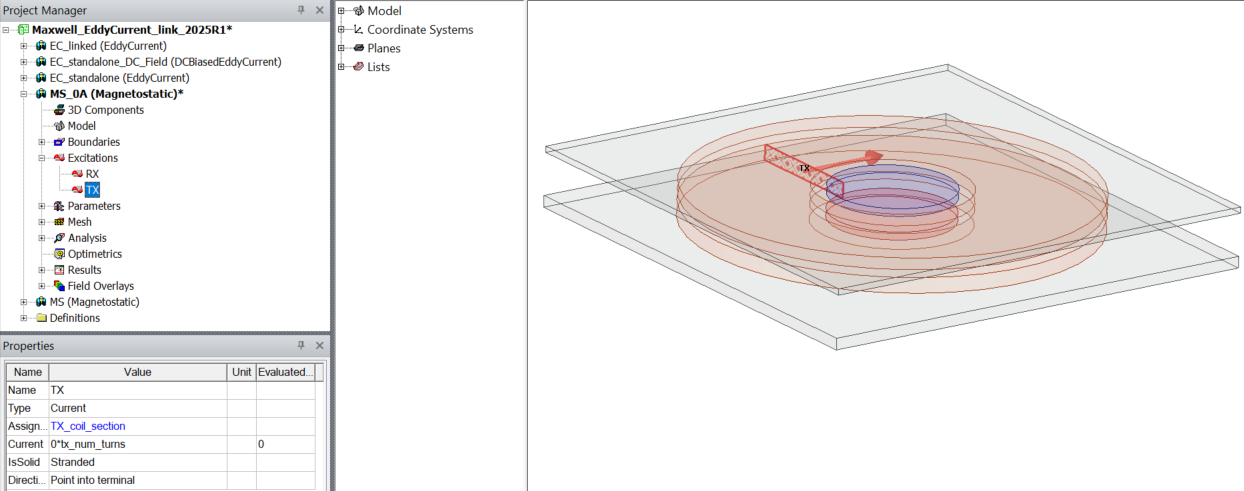The width and height of the screenshot is (1244, 491).
Task: Select the RX excitation label
Action: [x=93, y=174]
